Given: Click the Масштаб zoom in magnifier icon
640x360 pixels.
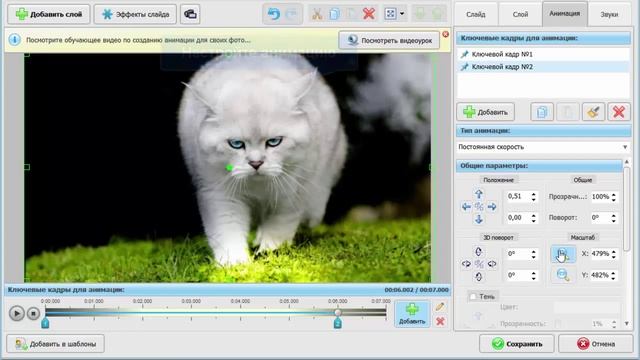Looking at the screenshot, I should [x=563, y=254].
